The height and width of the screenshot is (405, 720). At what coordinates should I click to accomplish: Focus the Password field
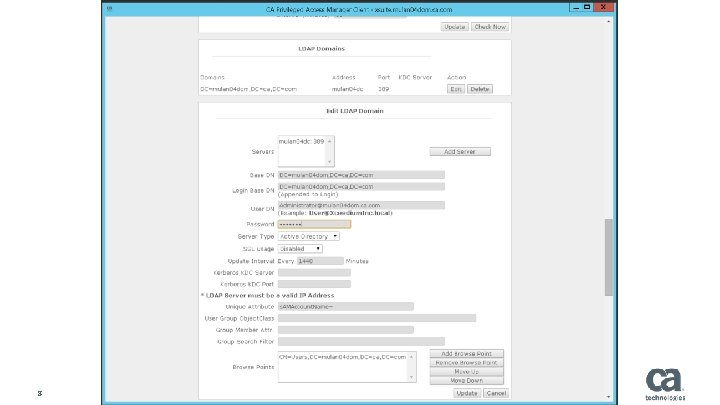(x=314, y=224)
